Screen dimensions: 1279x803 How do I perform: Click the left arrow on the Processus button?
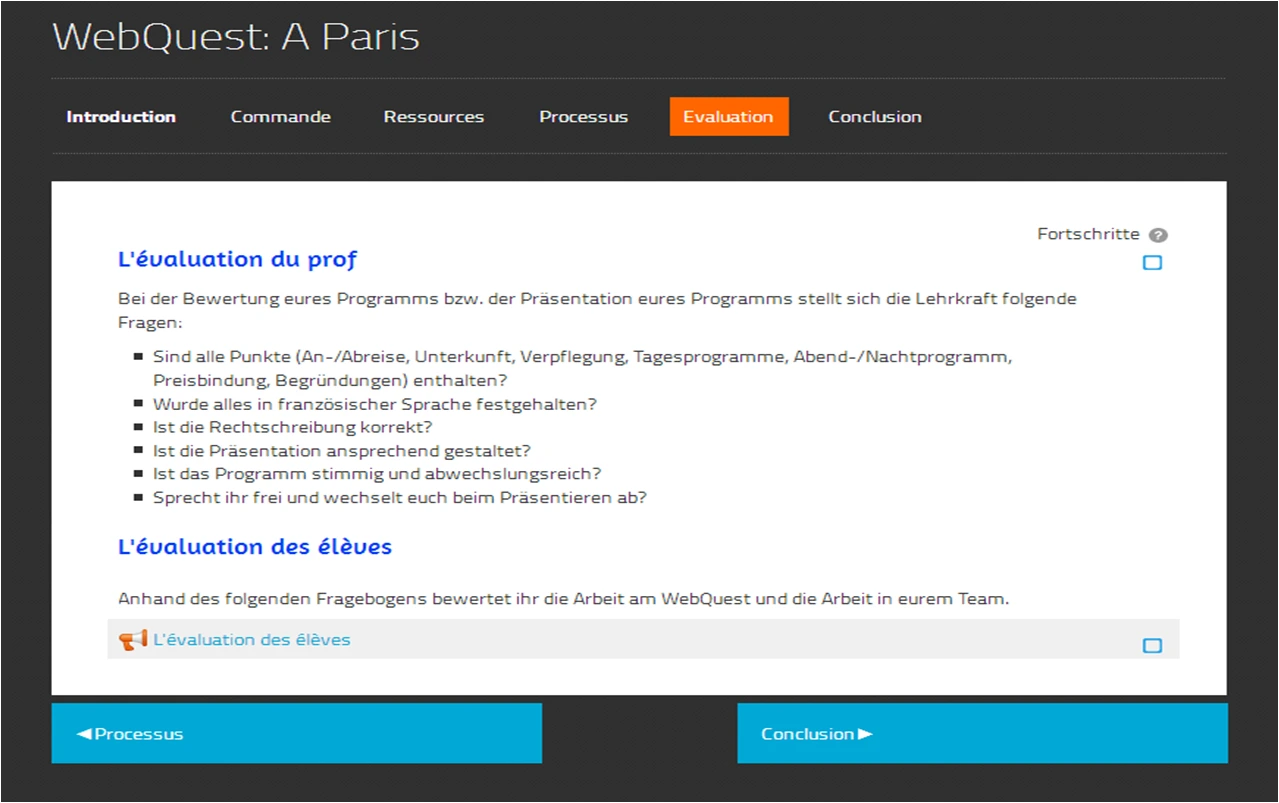(84, 734)
